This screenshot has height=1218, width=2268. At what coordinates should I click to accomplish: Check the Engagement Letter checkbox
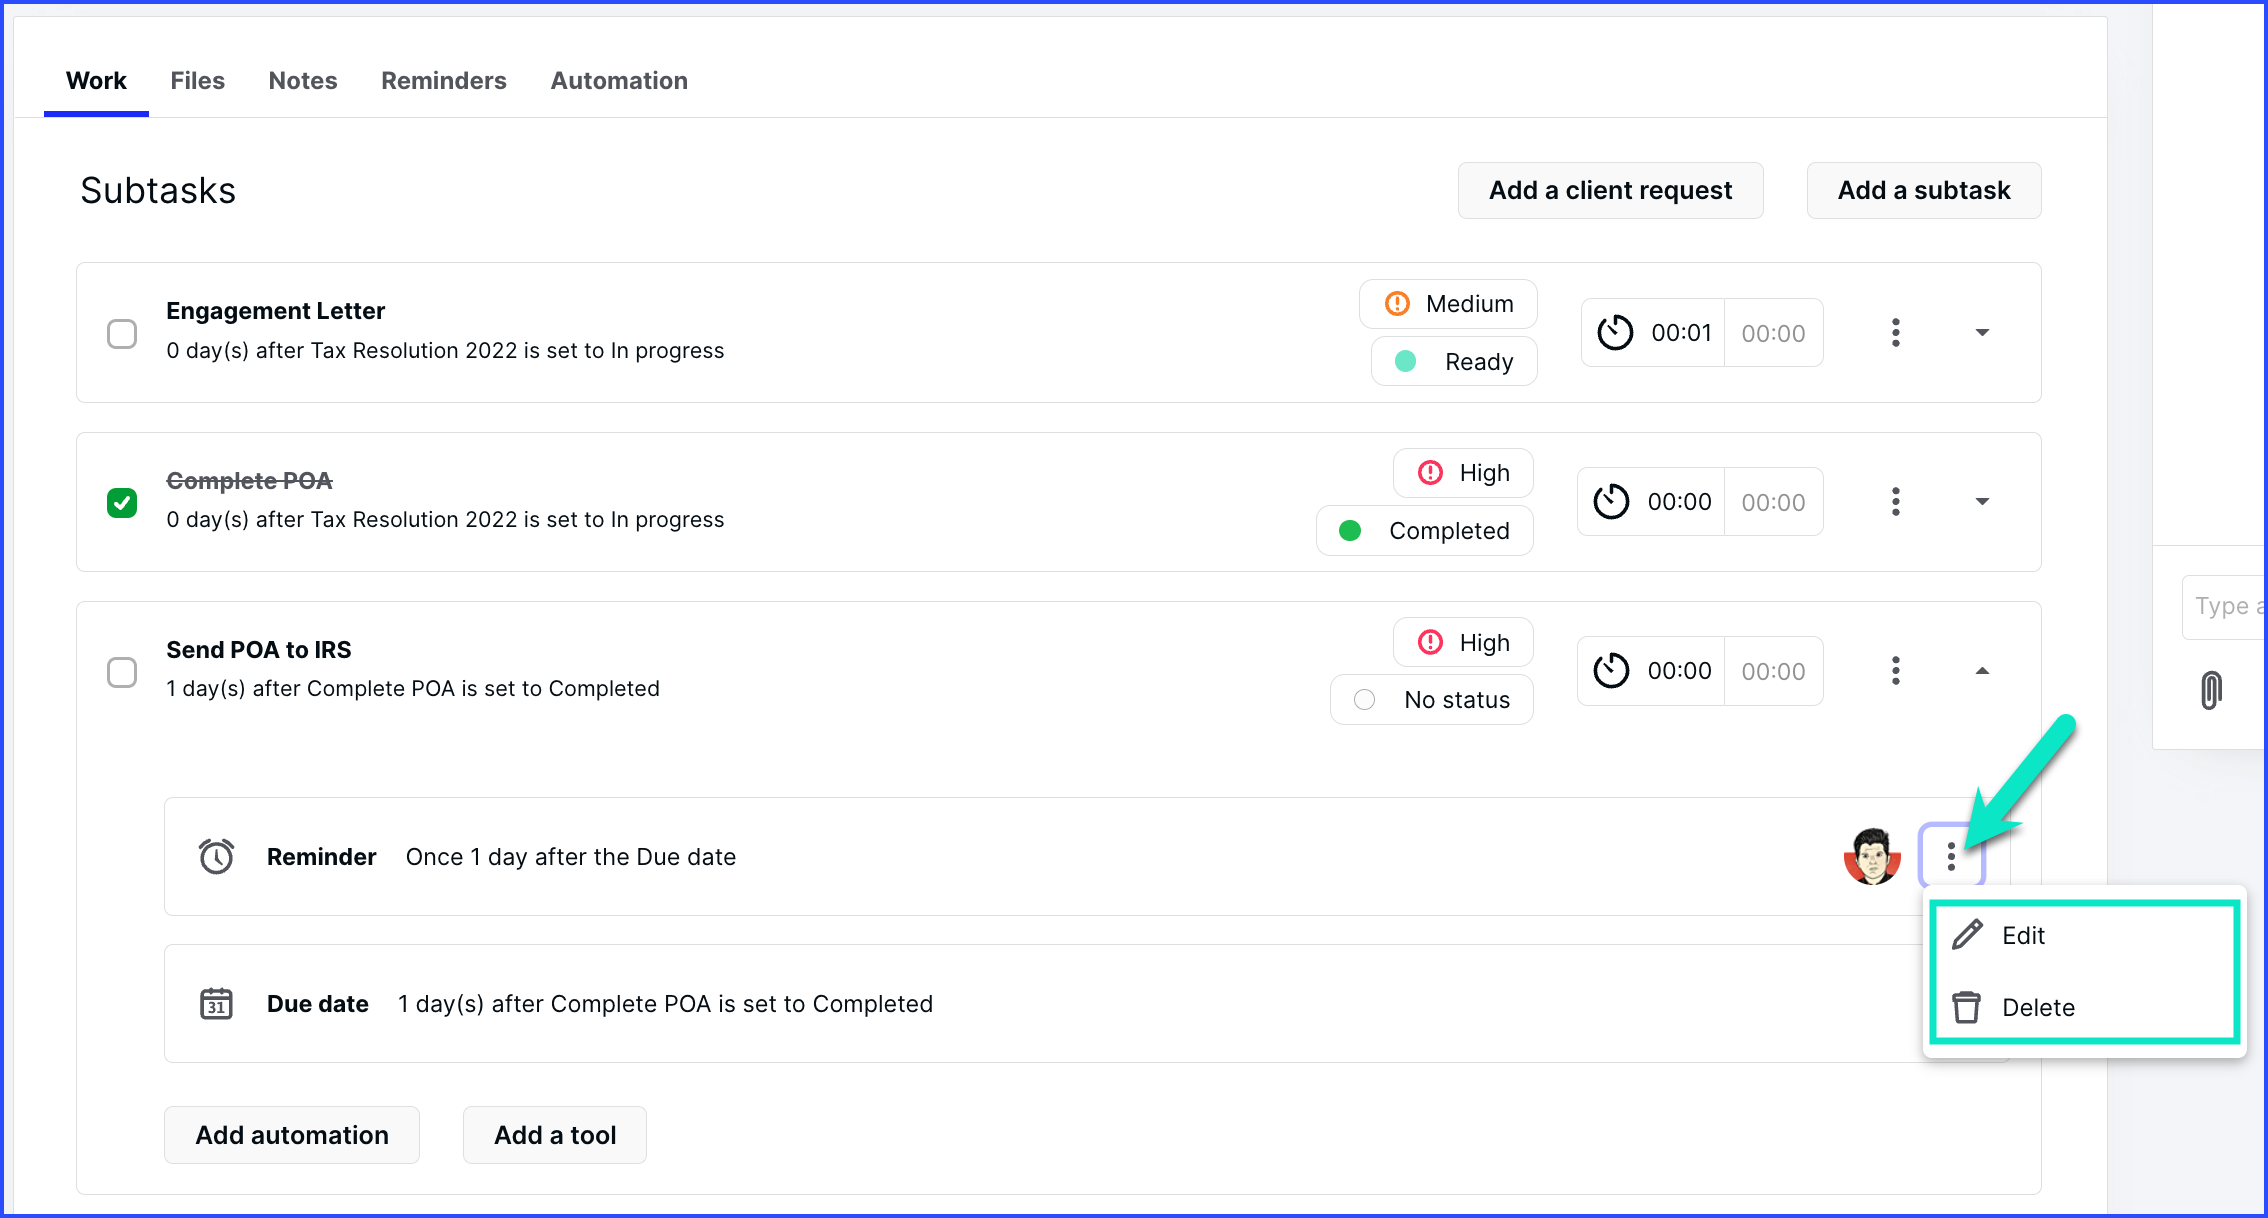(x=122, y=333)
